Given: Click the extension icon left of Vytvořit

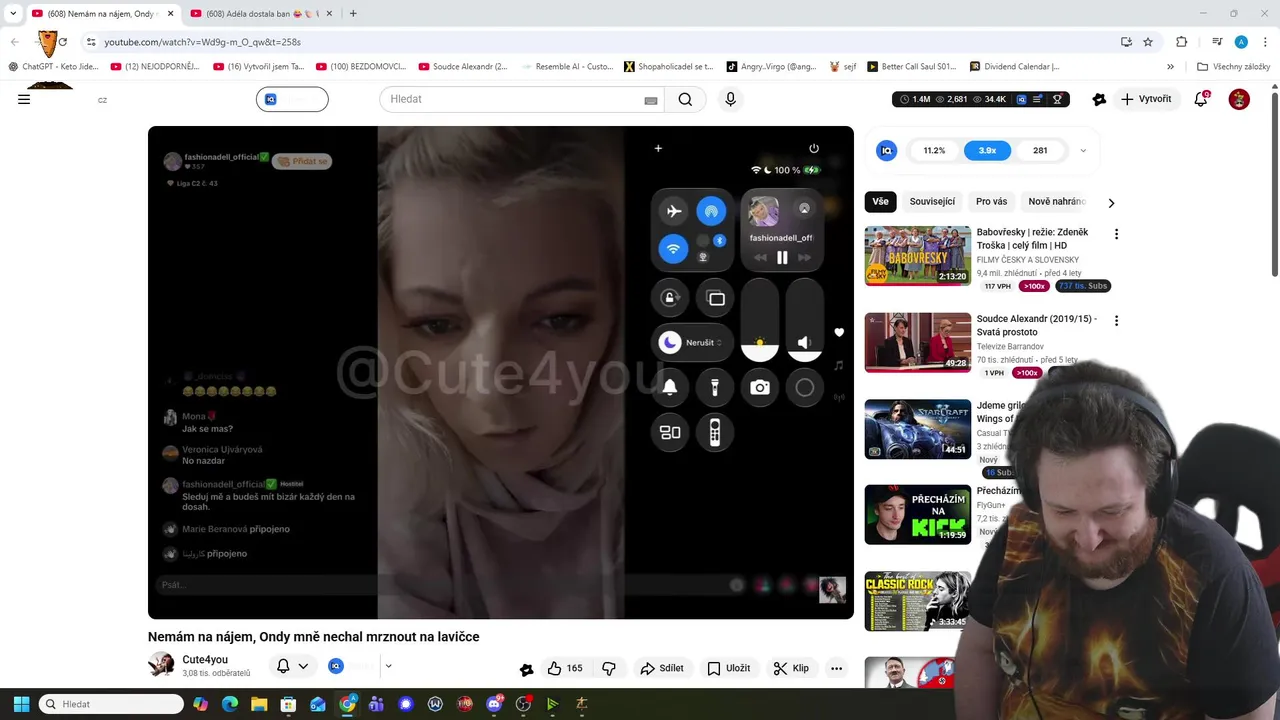Looking at the screenshot, I should coord(1099,99).
